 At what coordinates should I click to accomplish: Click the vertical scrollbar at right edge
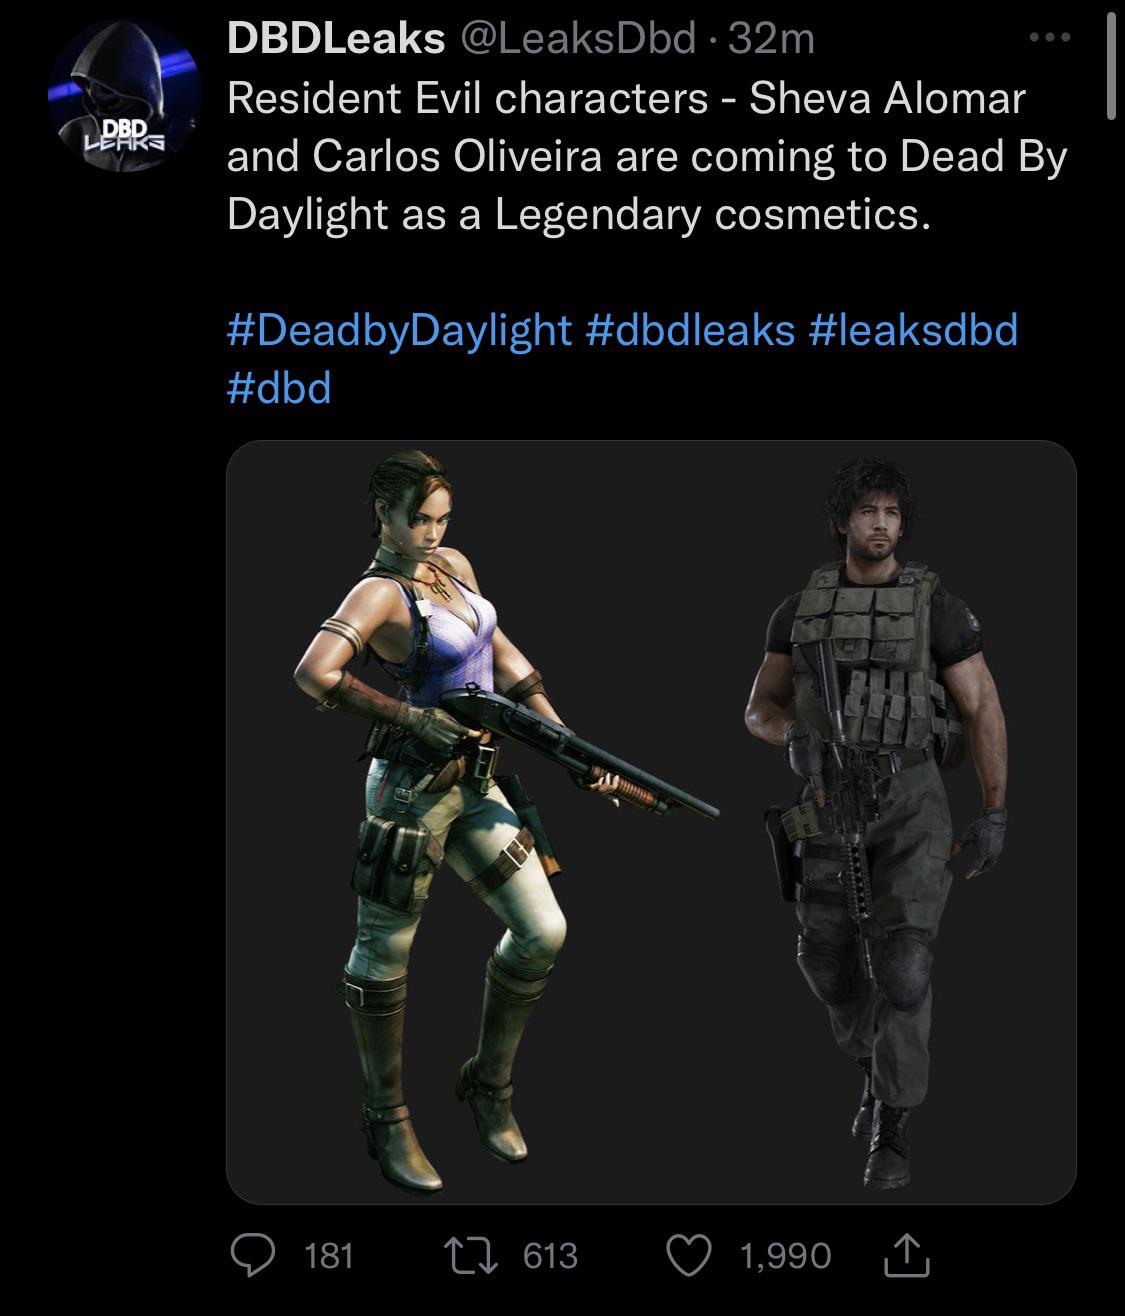point(1110,68)
